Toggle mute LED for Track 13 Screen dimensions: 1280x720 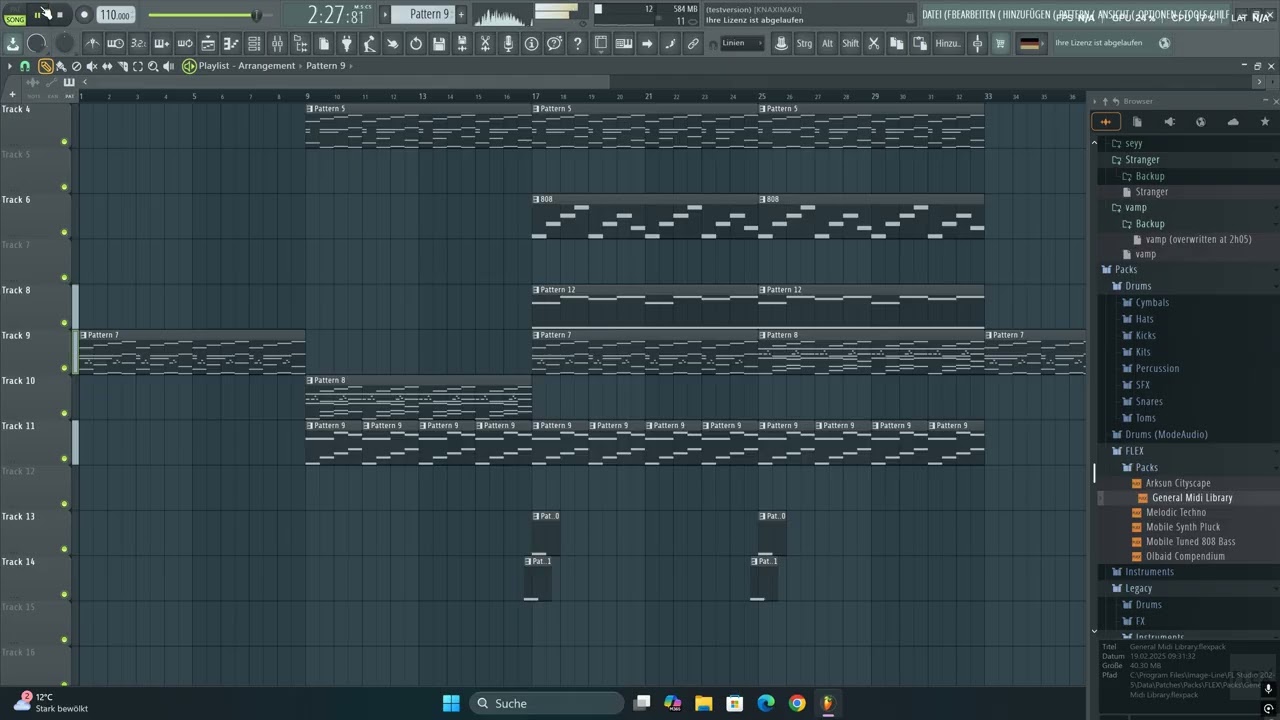[x=65, y=550]
